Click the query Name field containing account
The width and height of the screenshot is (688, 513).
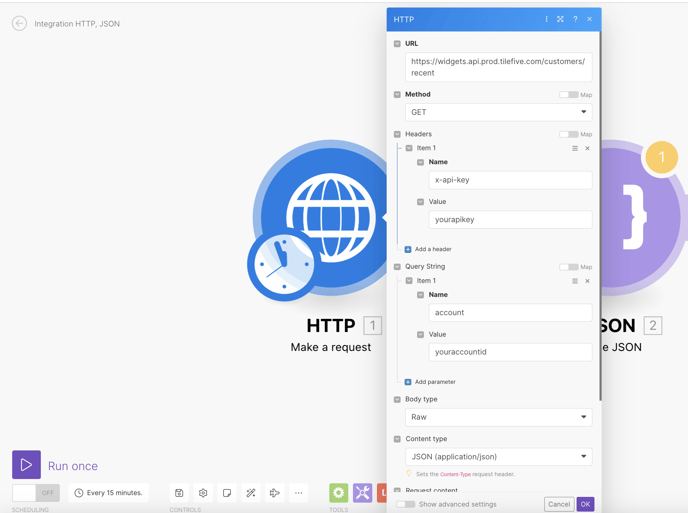pyautogui.click(x=510, y=313)
